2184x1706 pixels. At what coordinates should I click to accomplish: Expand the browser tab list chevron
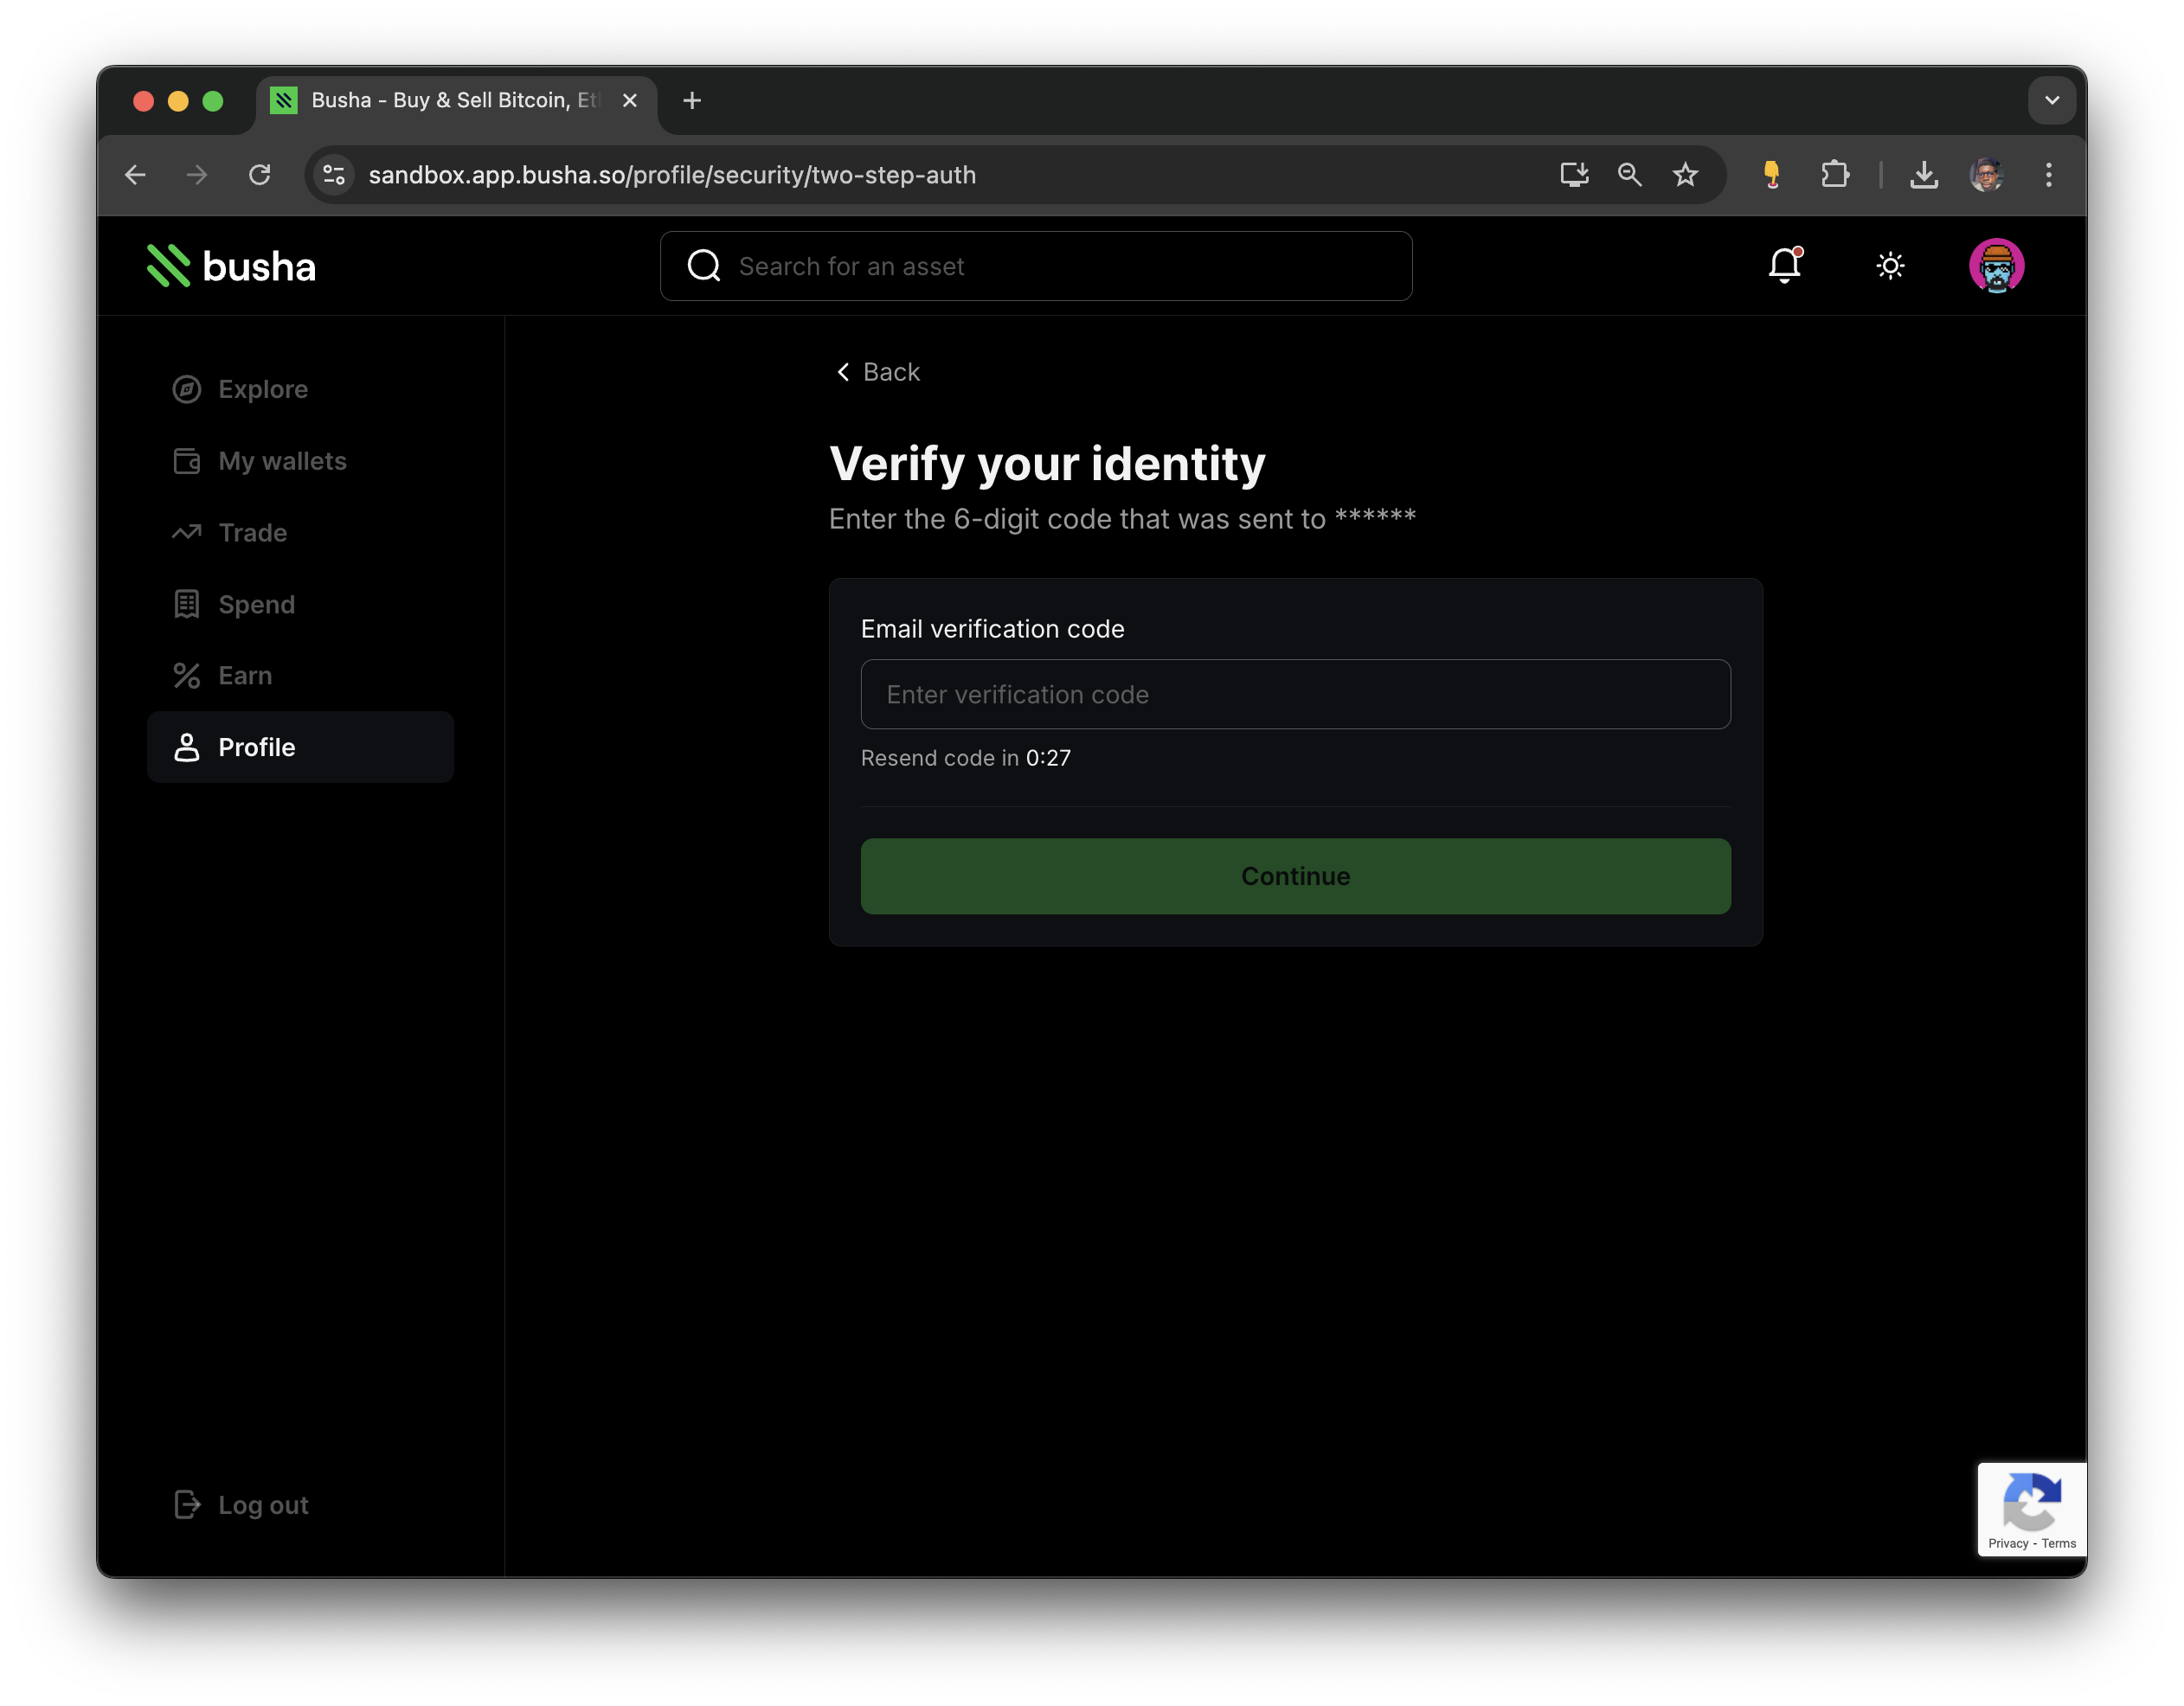click(2052, 100)
